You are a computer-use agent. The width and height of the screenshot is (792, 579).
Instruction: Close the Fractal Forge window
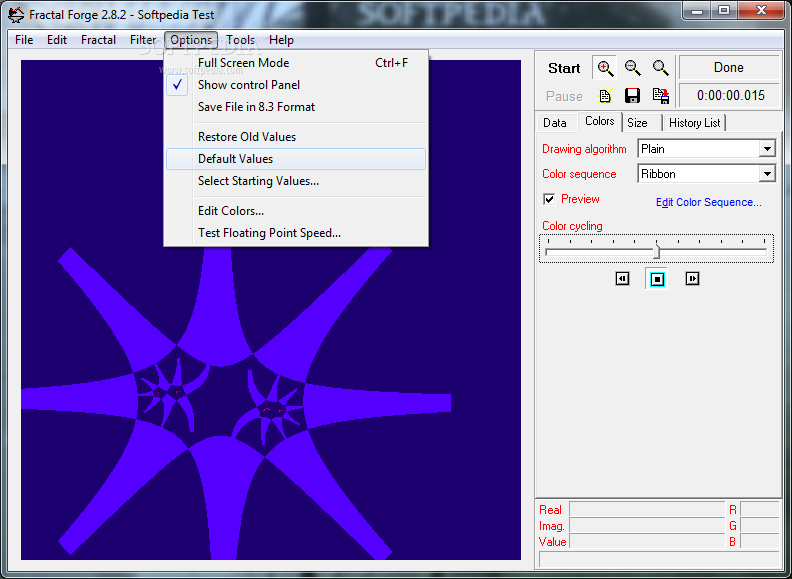(x=761, y=11)
